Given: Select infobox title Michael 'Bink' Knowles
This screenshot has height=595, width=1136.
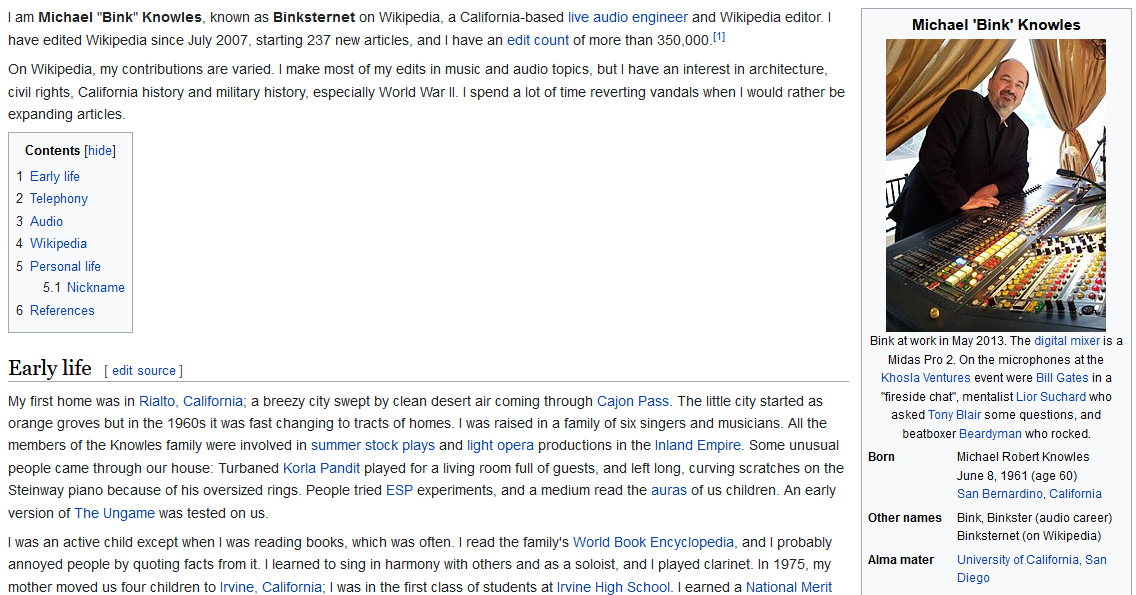Looking at the screenshot, I should [995, 25].
